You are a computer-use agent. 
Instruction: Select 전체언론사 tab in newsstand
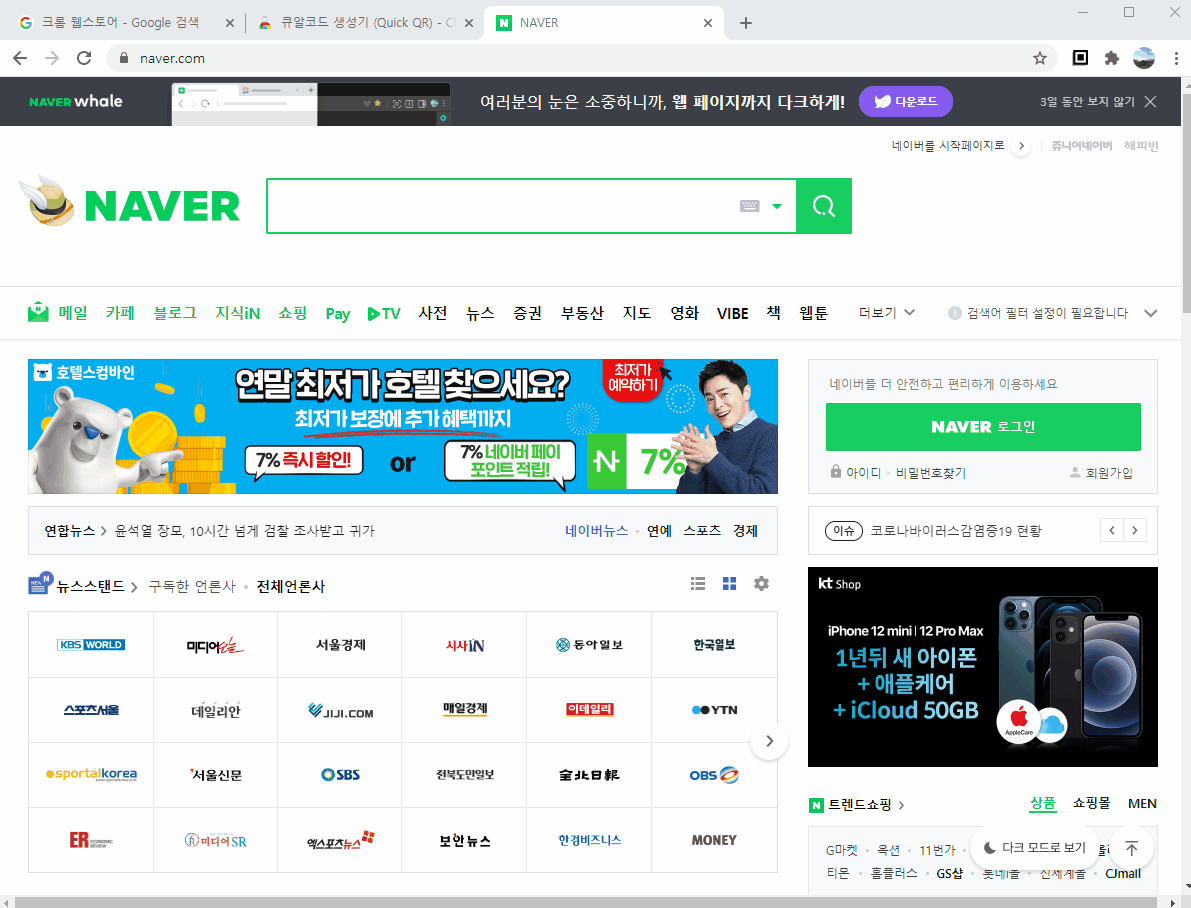(x=291, y=587)
